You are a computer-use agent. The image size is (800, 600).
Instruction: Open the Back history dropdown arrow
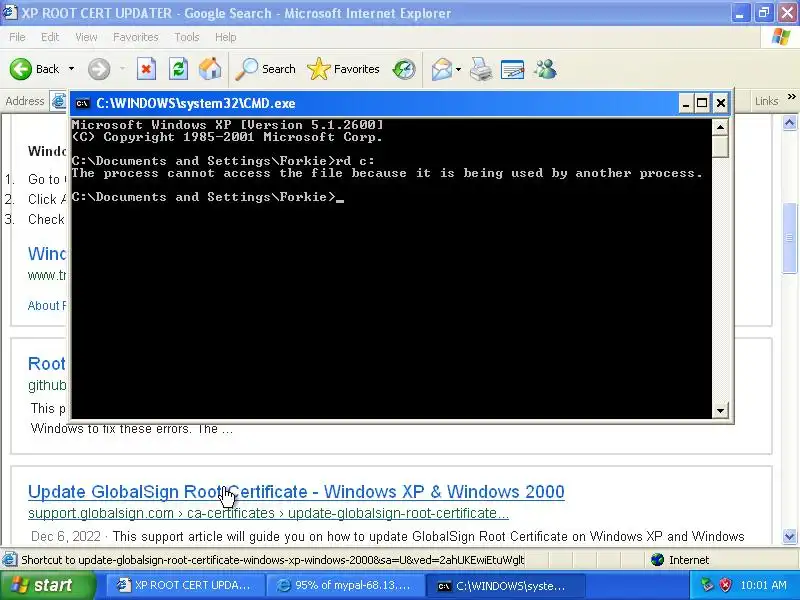click(71, 69)
